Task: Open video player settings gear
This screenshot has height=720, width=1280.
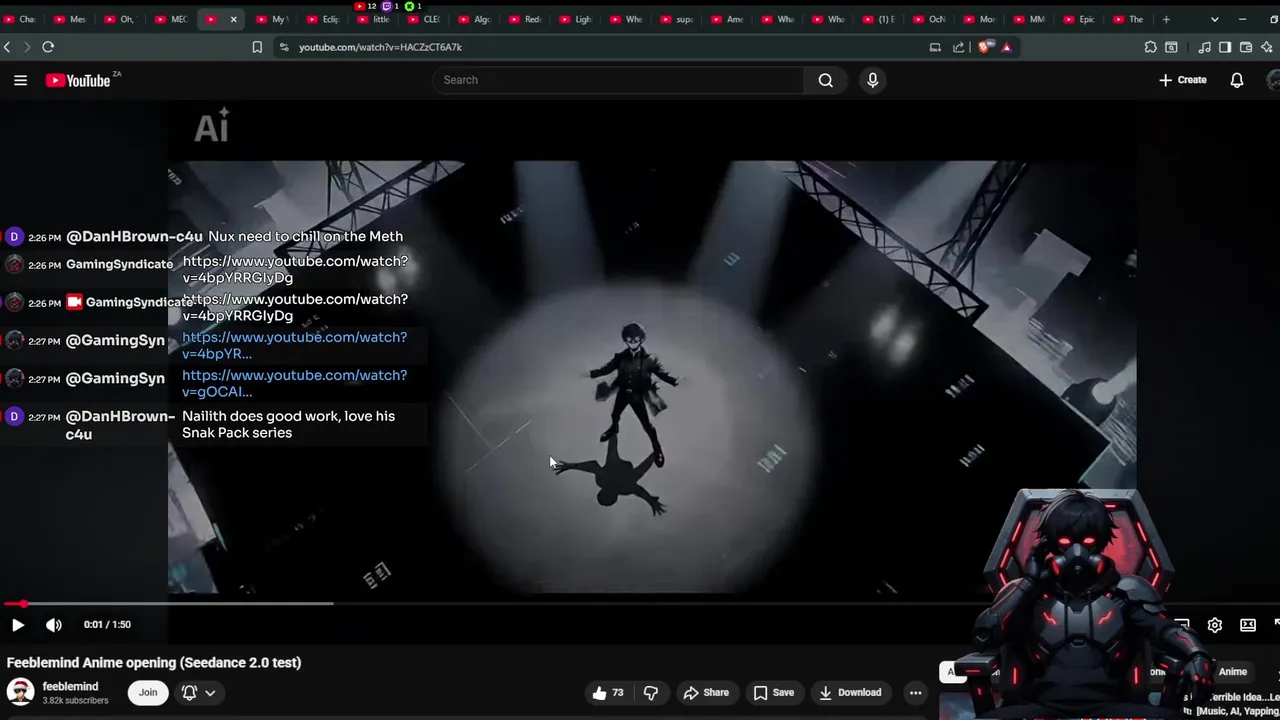Action: tap(1214, 625)
